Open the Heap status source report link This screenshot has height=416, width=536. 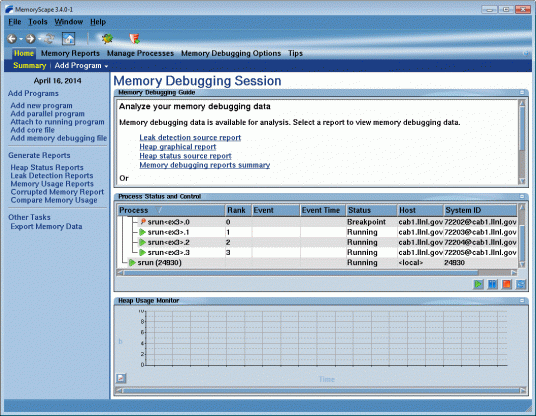(x=185, y=156)
